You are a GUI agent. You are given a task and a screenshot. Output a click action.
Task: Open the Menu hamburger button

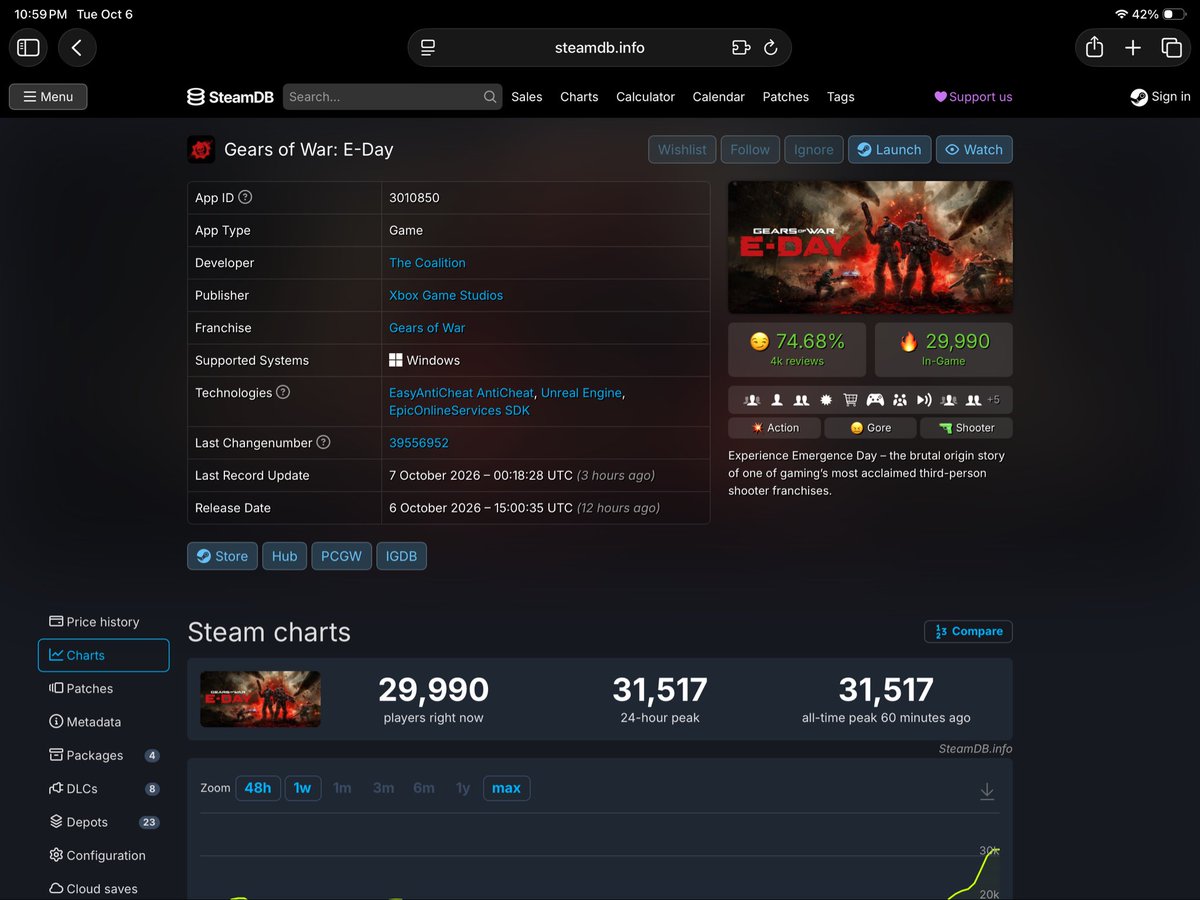click(48, 97)
